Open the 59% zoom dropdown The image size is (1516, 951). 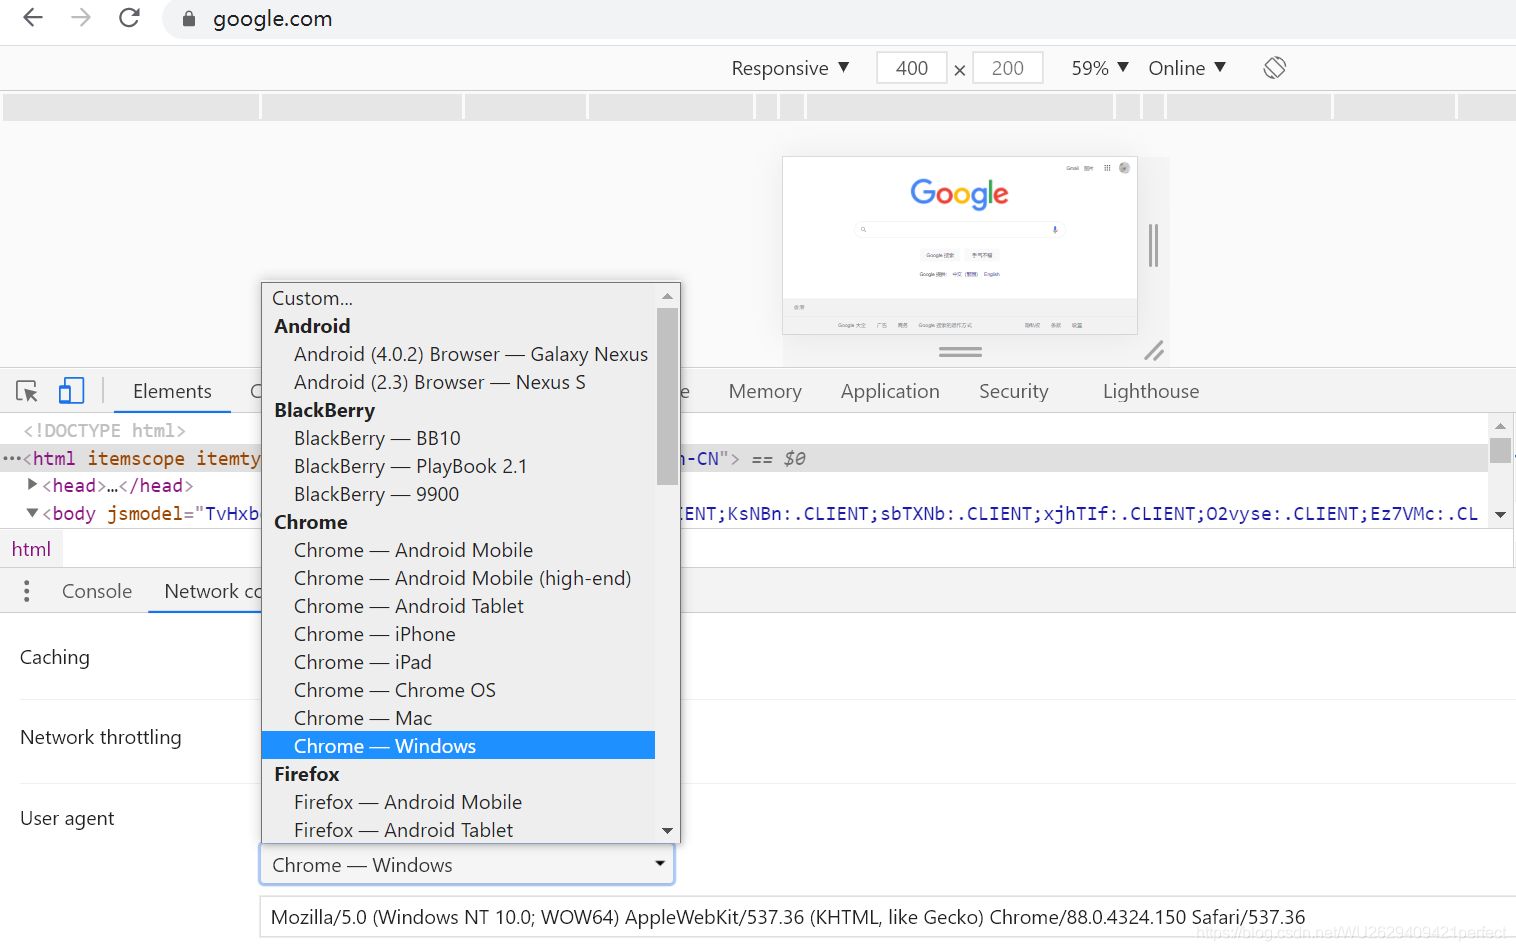click(1100, 68)
